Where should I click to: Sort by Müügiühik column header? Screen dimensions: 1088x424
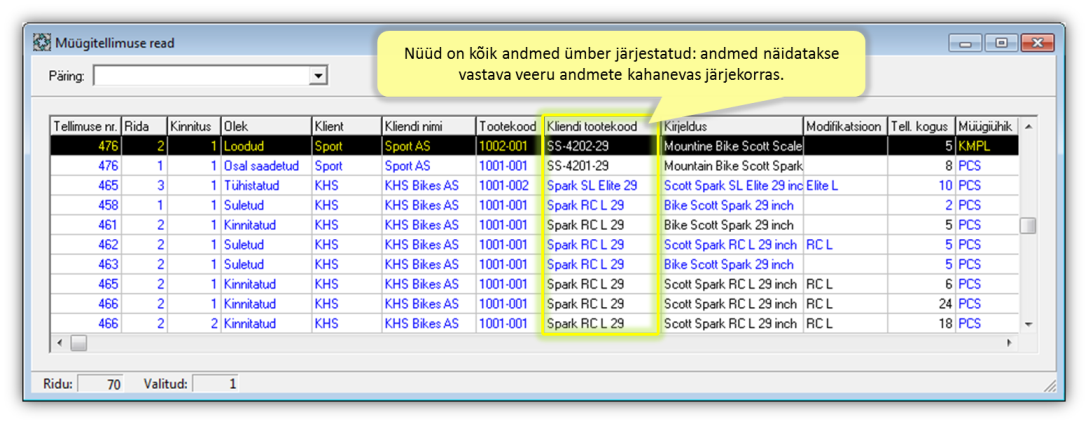click(x=987, y=126)
